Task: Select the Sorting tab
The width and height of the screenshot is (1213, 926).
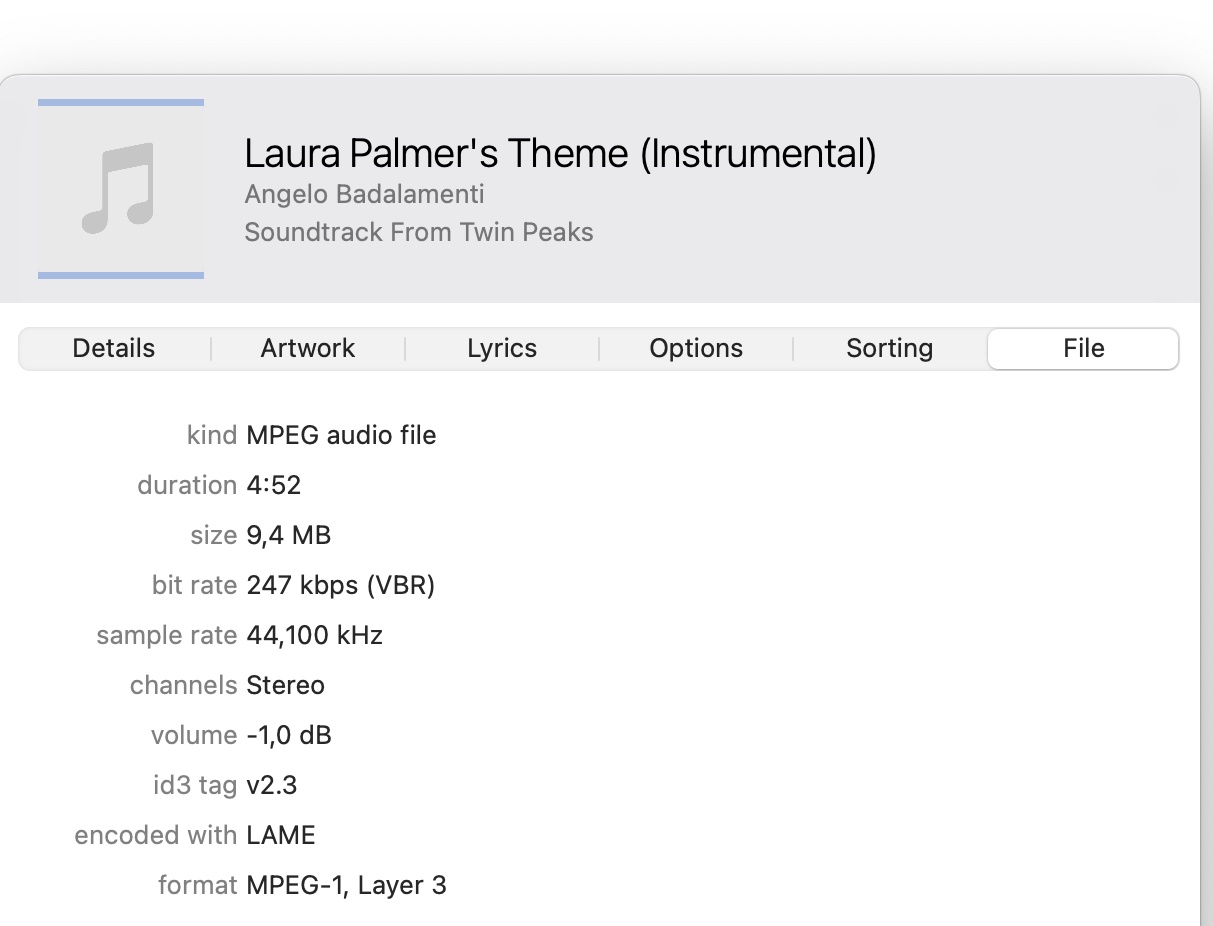Action: [890, 348]
